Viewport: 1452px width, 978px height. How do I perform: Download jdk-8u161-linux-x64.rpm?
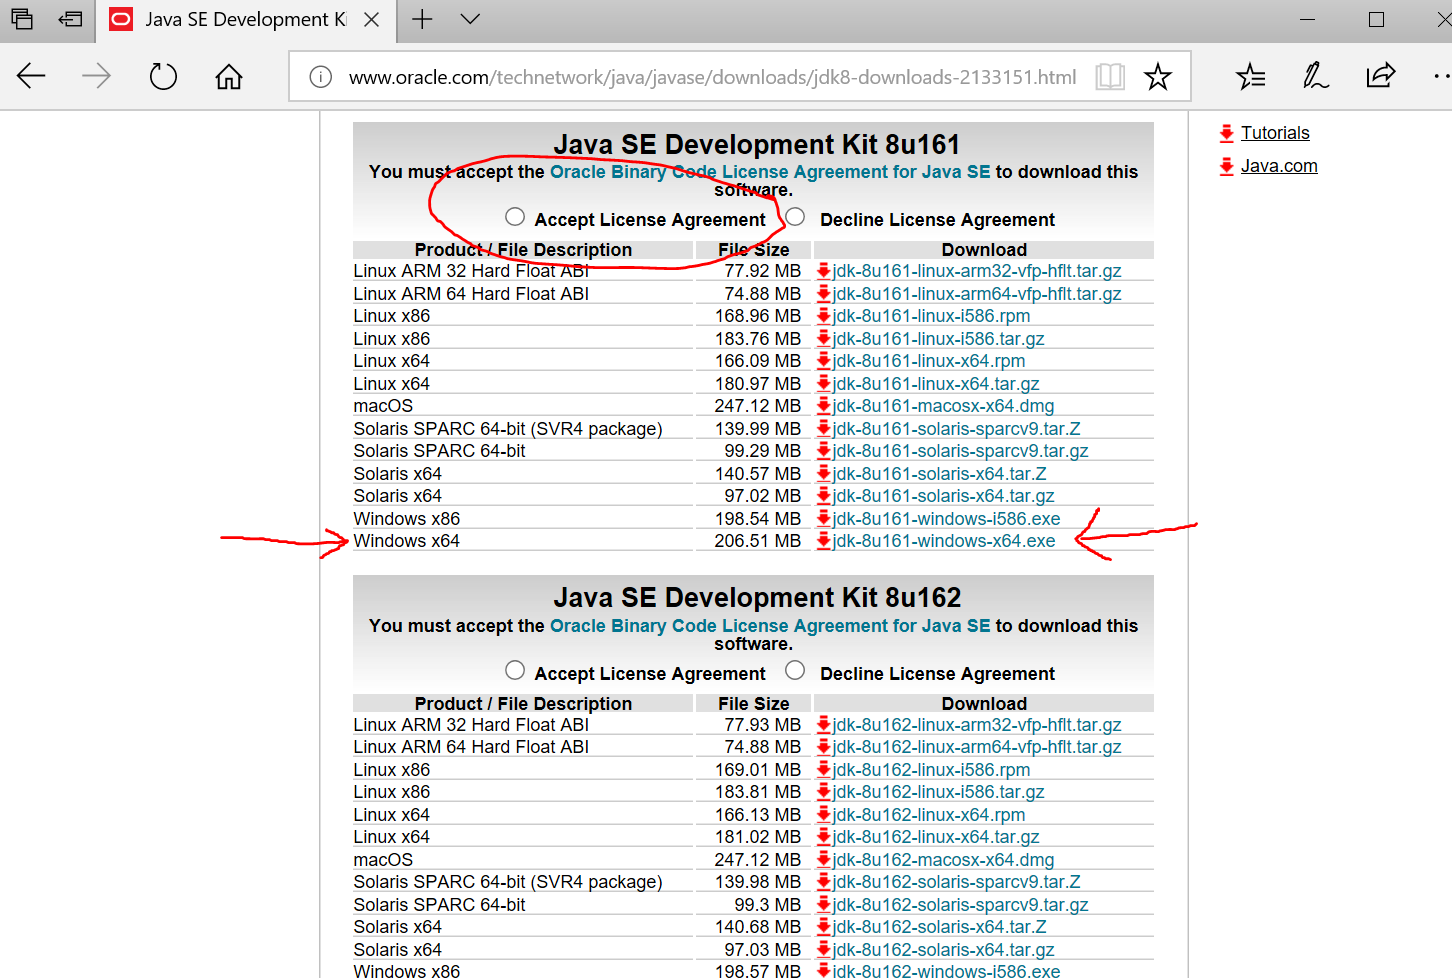(x=929, y=361)
